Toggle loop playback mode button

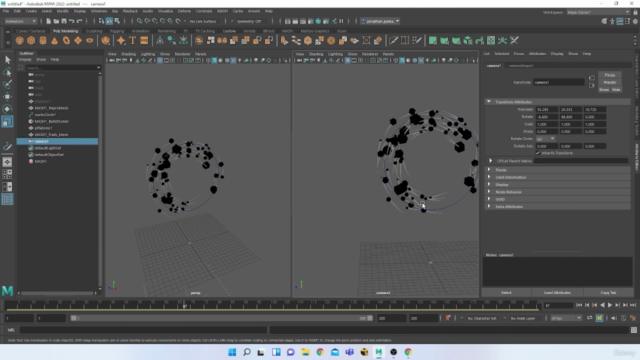590,318
